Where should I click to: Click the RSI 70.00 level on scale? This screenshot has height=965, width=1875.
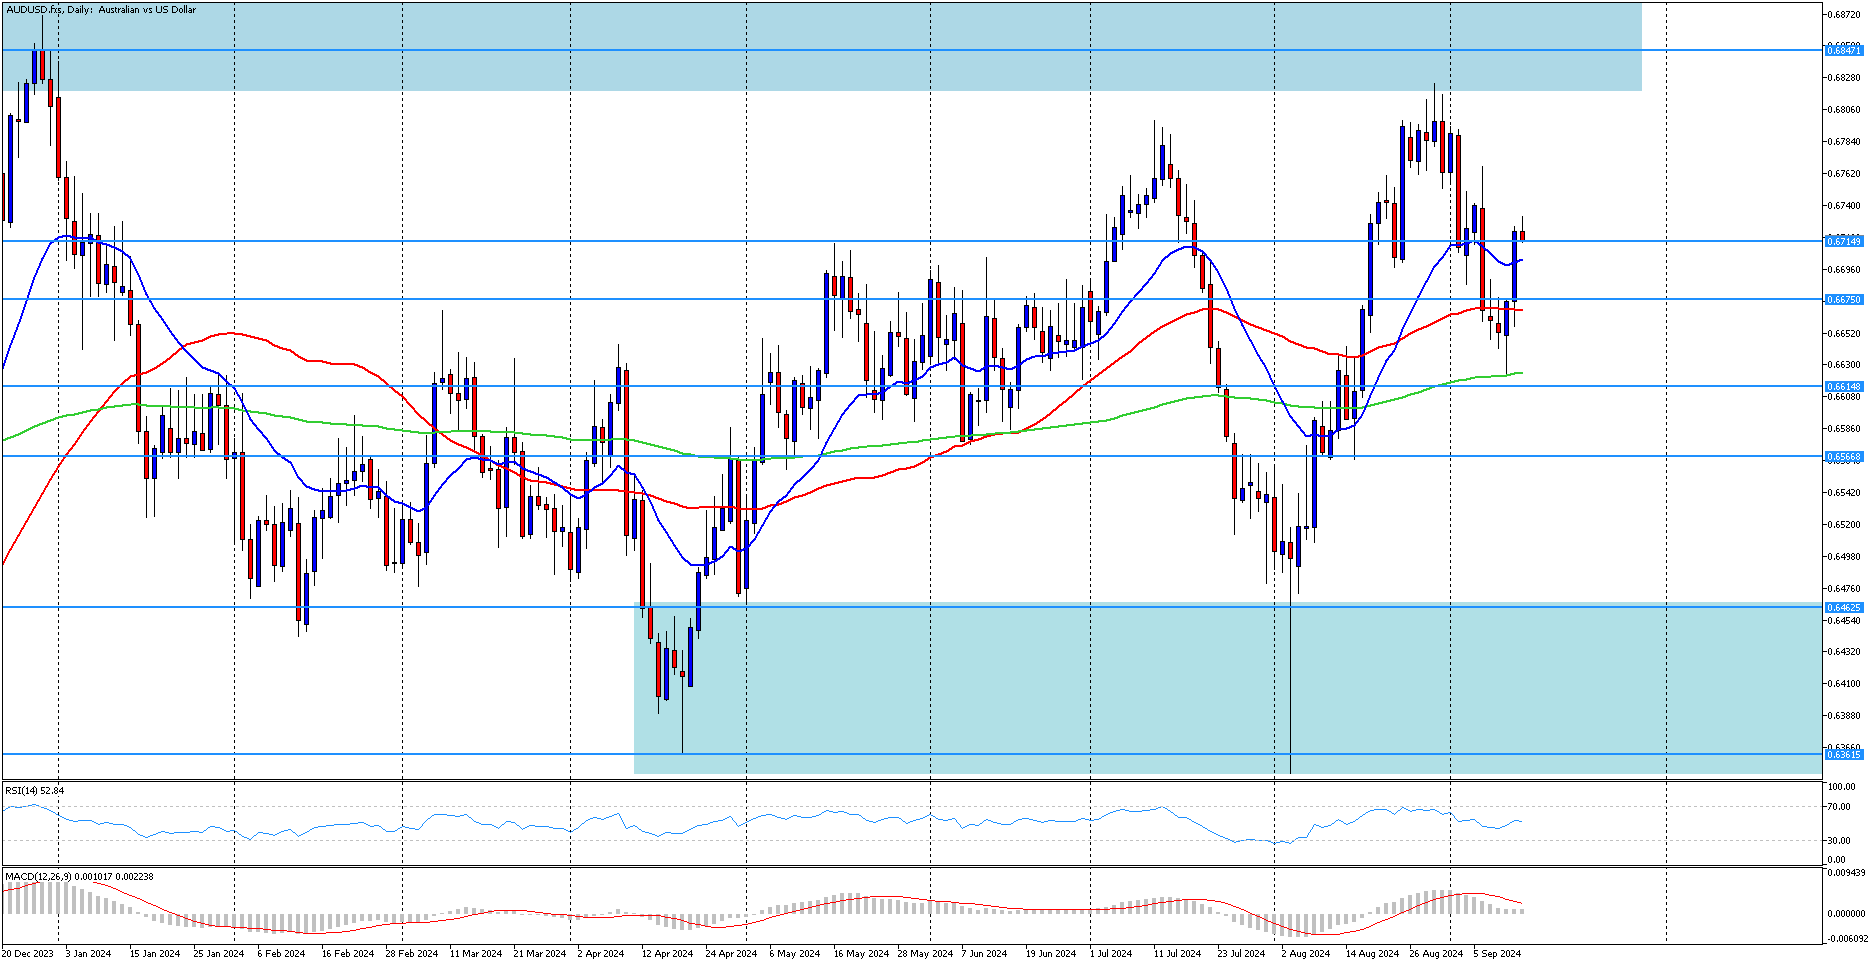click(x=1837, y=807)
